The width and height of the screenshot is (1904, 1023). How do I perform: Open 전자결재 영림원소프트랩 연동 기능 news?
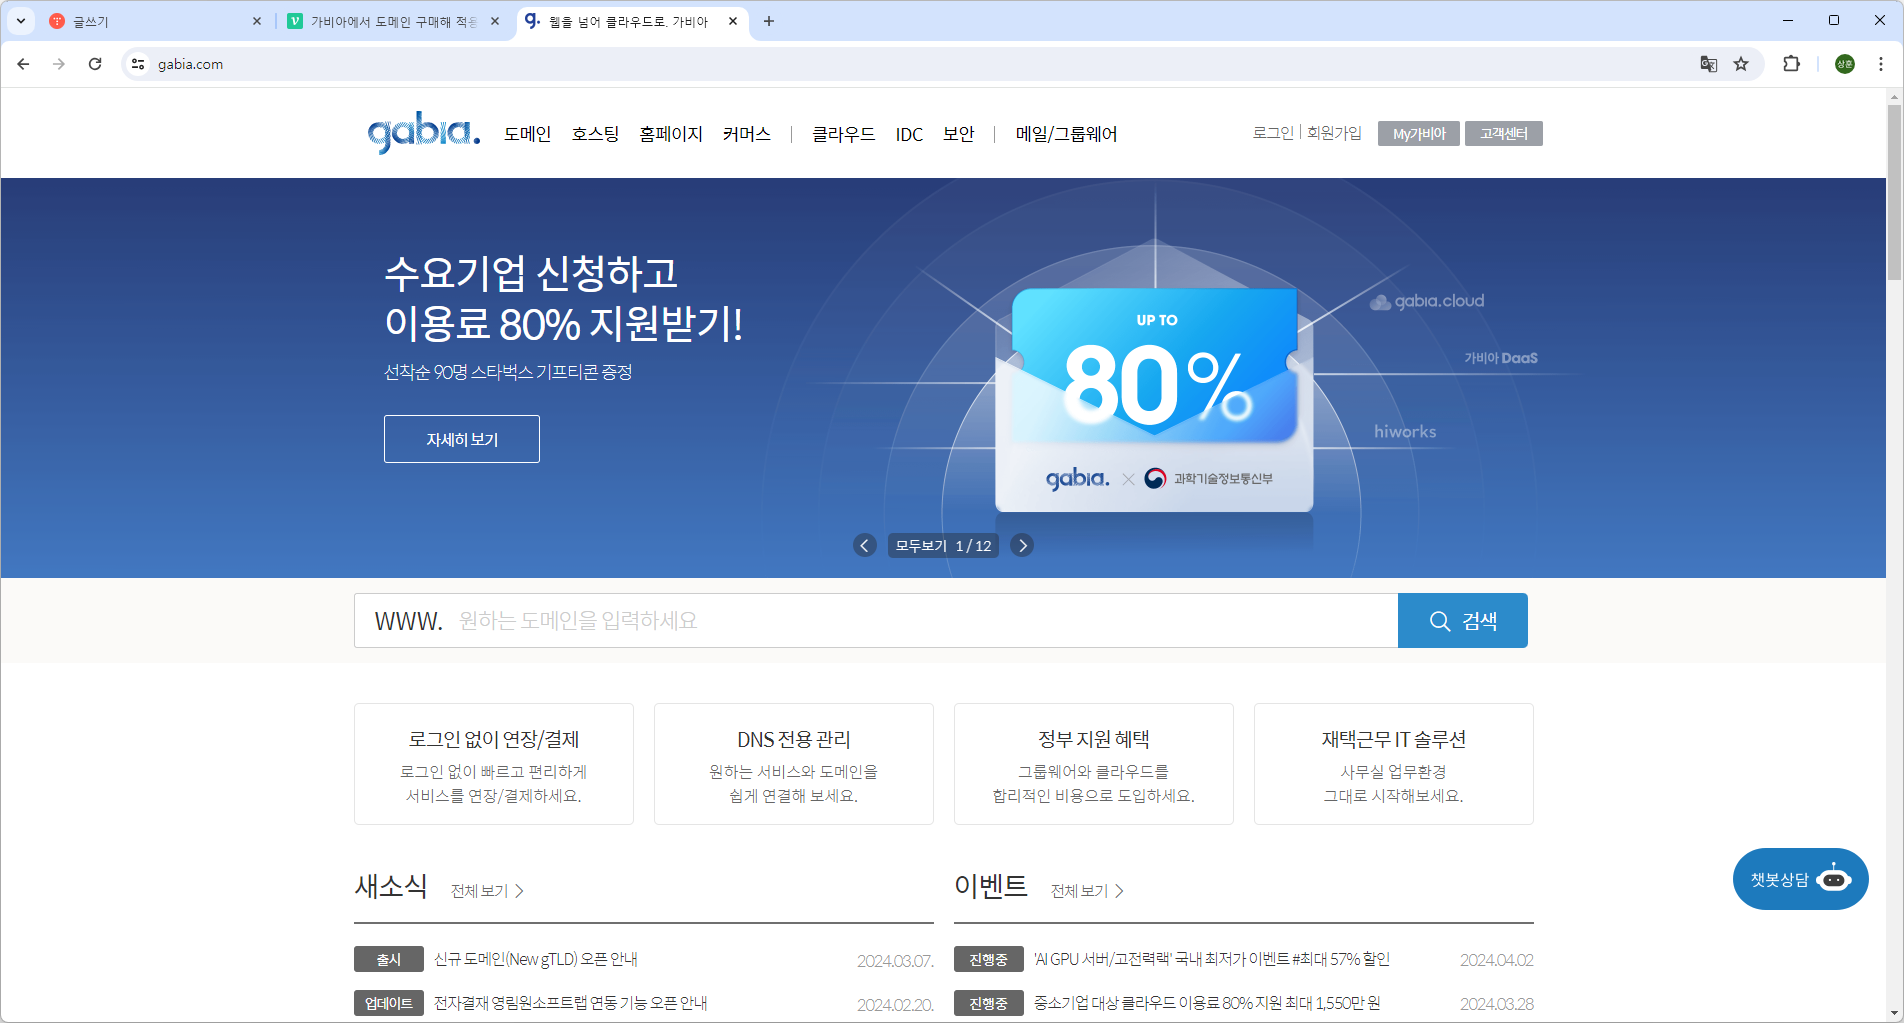570,1003
